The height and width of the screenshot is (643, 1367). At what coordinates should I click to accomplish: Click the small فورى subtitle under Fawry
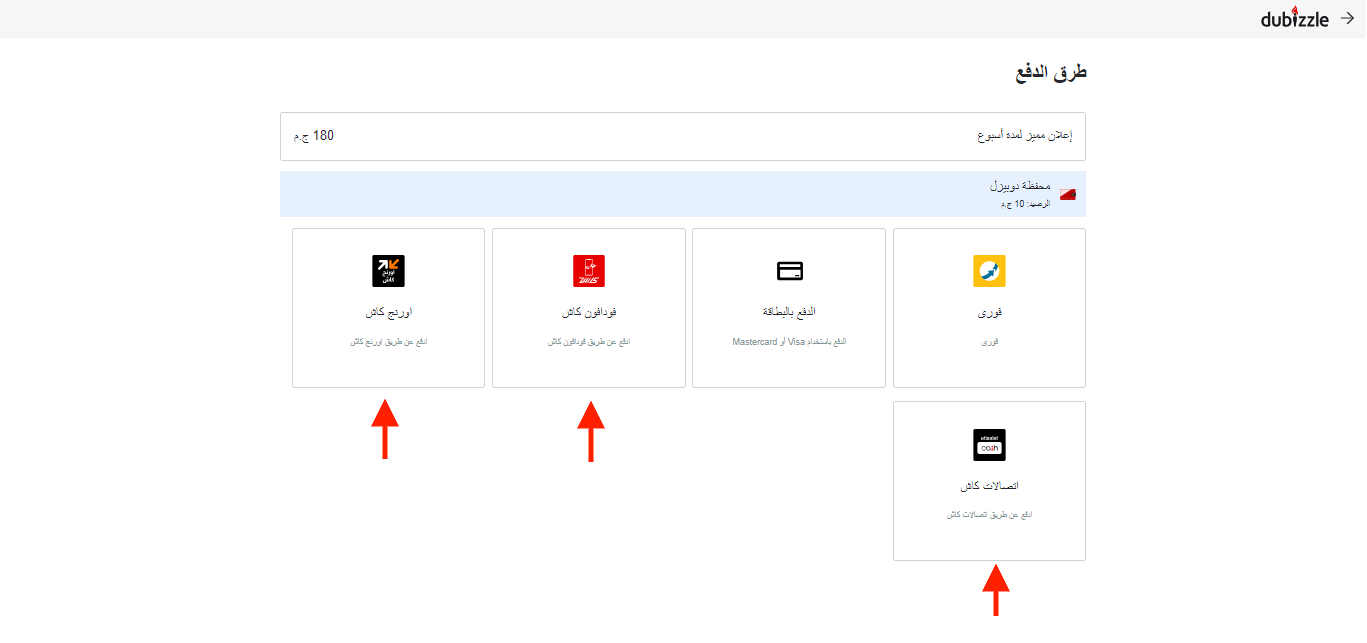click(989, 342)
